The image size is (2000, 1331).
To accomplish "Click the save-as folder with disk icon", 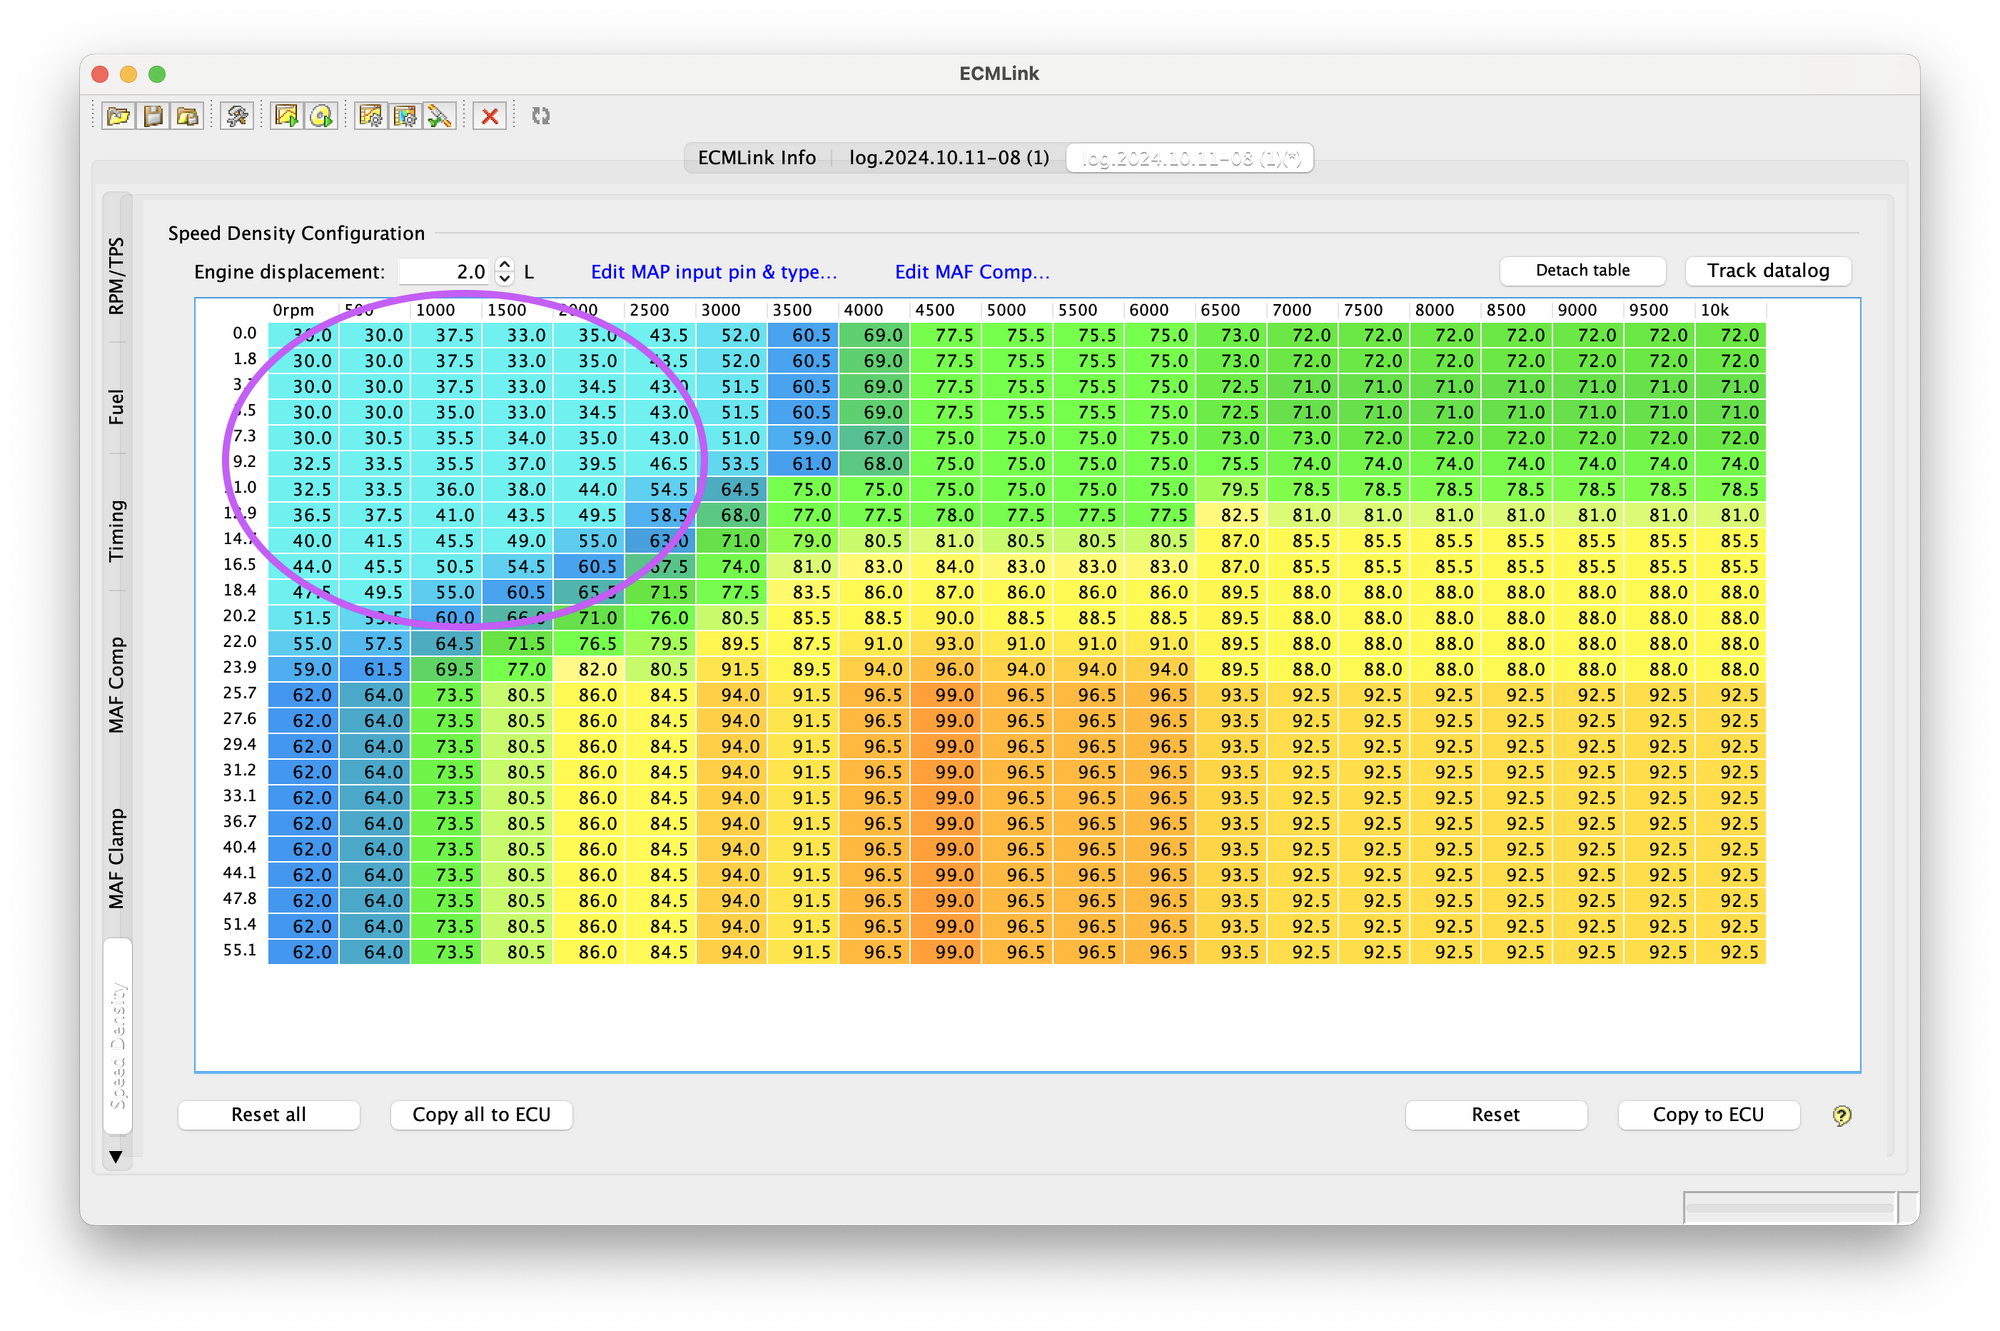I will click(187, 116).
